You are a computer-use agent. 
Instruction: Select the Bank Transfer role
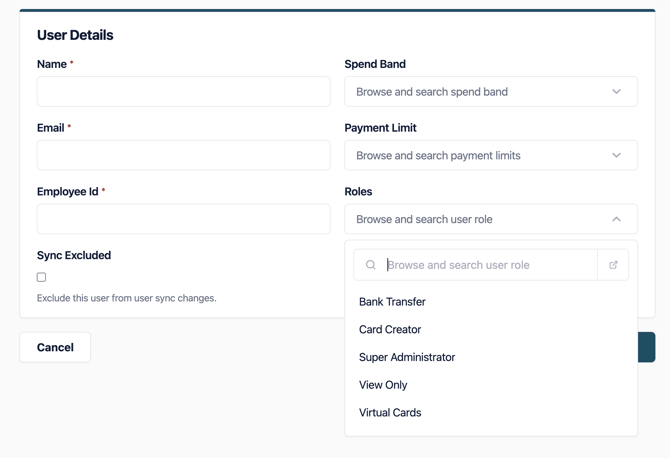(392, 302)
